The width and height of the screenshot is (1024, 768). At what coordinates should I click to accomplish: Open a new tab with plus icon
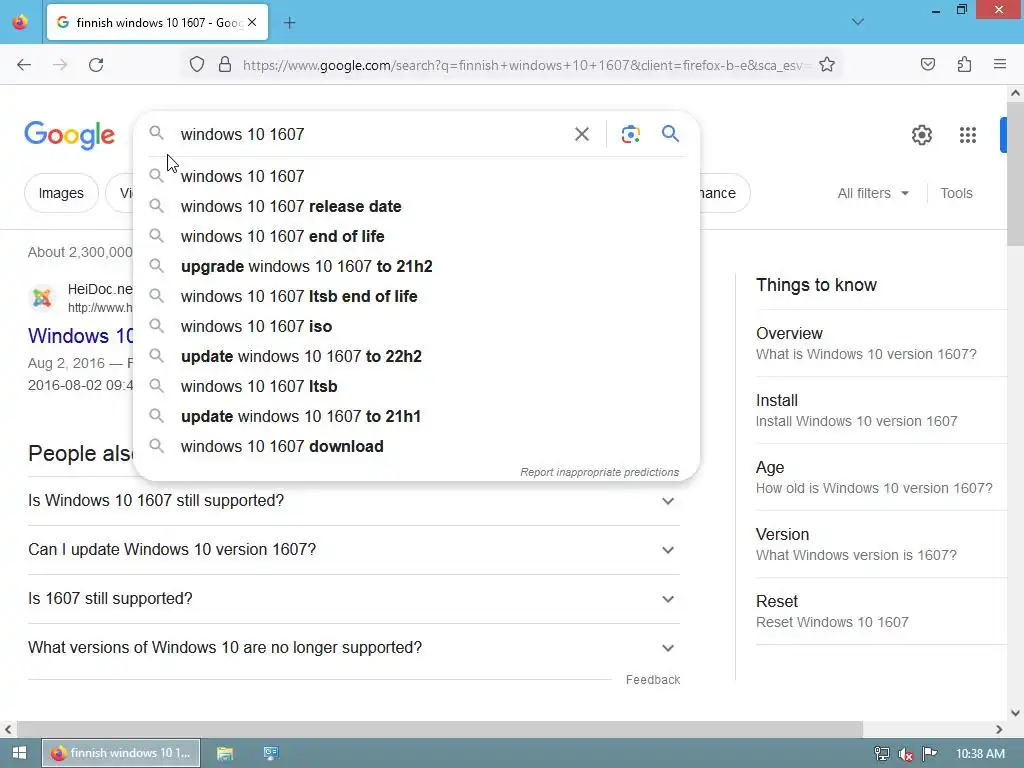[289, 23]
